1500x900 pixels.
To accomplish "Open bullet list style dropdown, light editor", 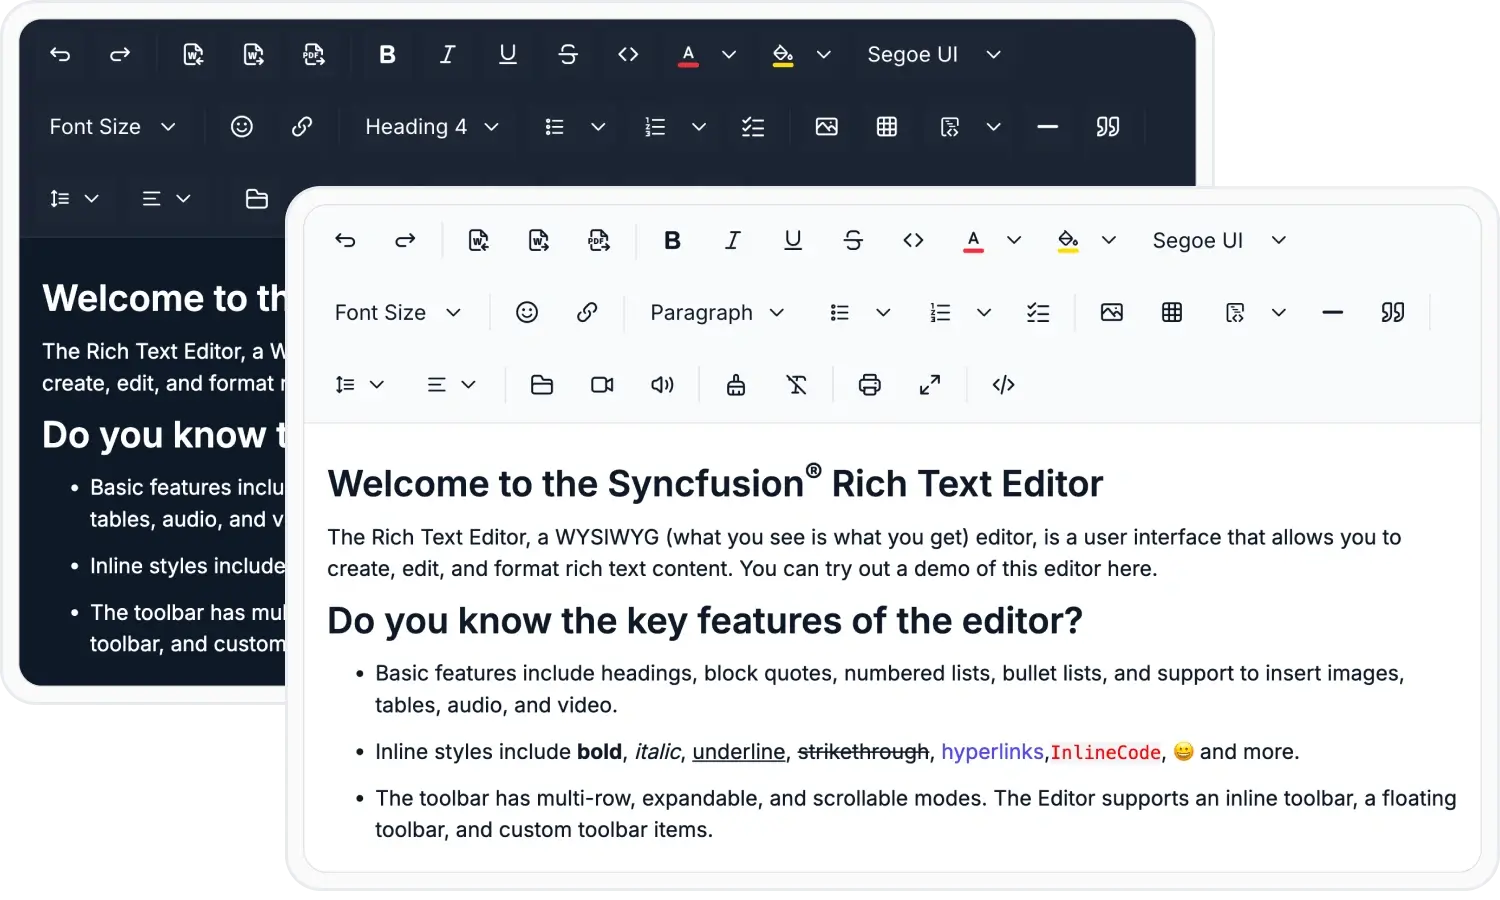I will tap(883, 313).
